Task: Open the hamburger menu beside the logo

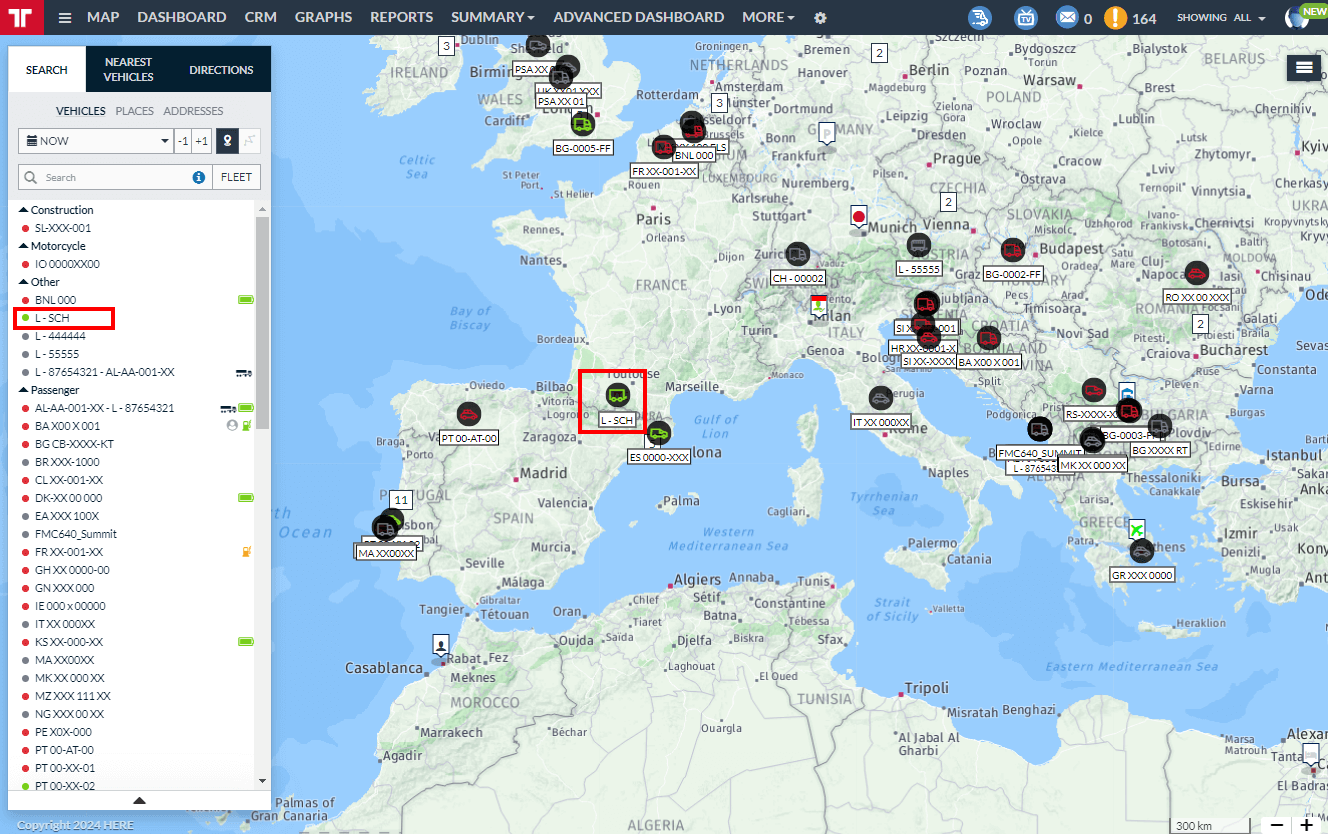Action: (x=65, y=18)
